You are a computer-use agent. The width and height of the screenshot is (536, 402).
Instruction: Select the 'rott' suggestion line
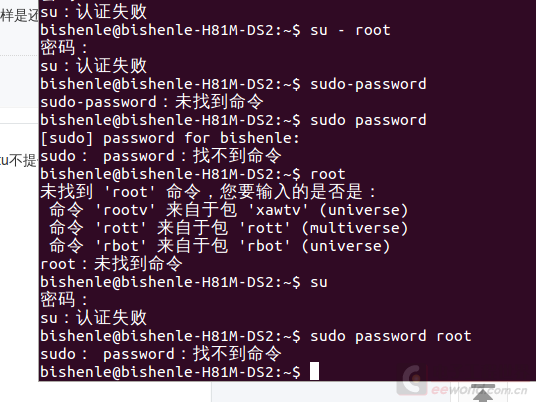tap(228, 228)
